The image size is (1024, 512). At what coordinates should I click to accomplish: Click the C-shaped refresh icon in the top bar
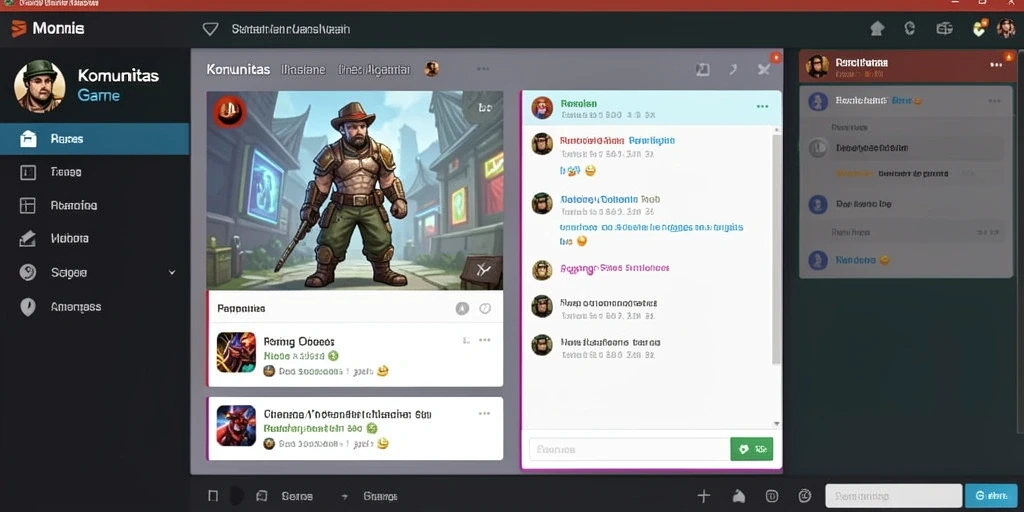coord(910,29)
